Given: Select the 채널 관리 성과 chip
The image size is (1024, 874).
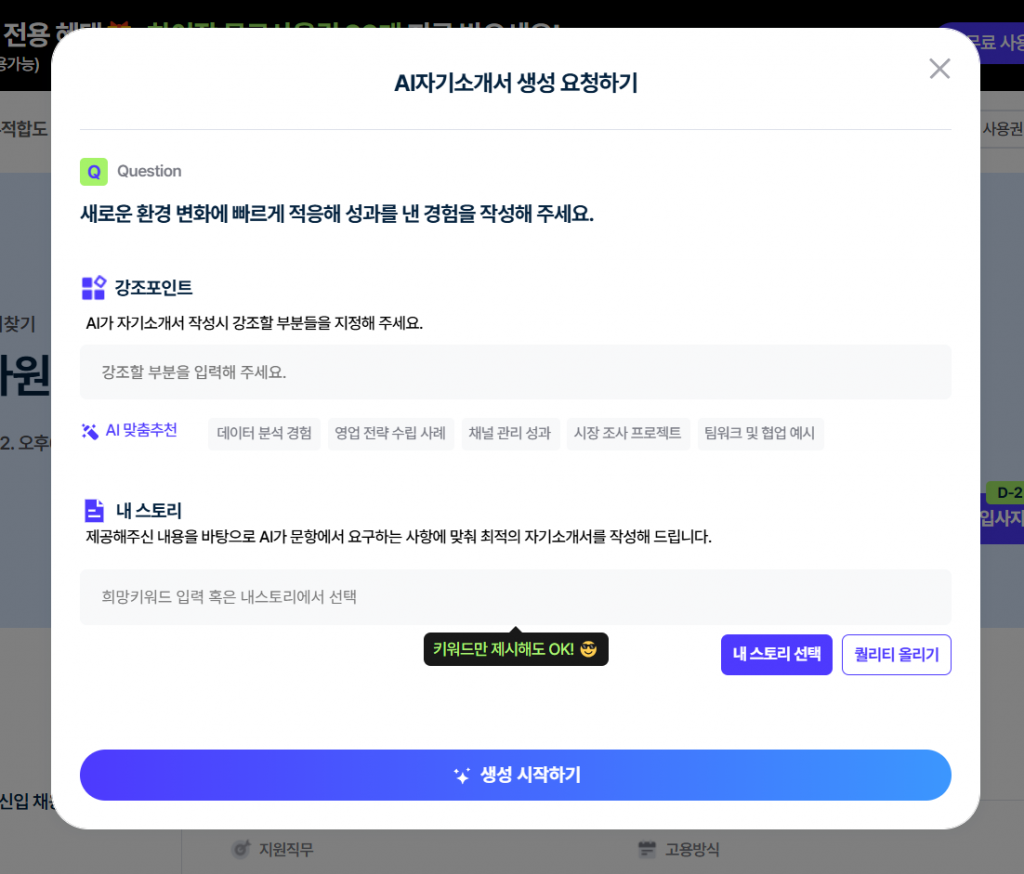Looking at the screenshot, I should pyautogui.click(x=510, y=434).
